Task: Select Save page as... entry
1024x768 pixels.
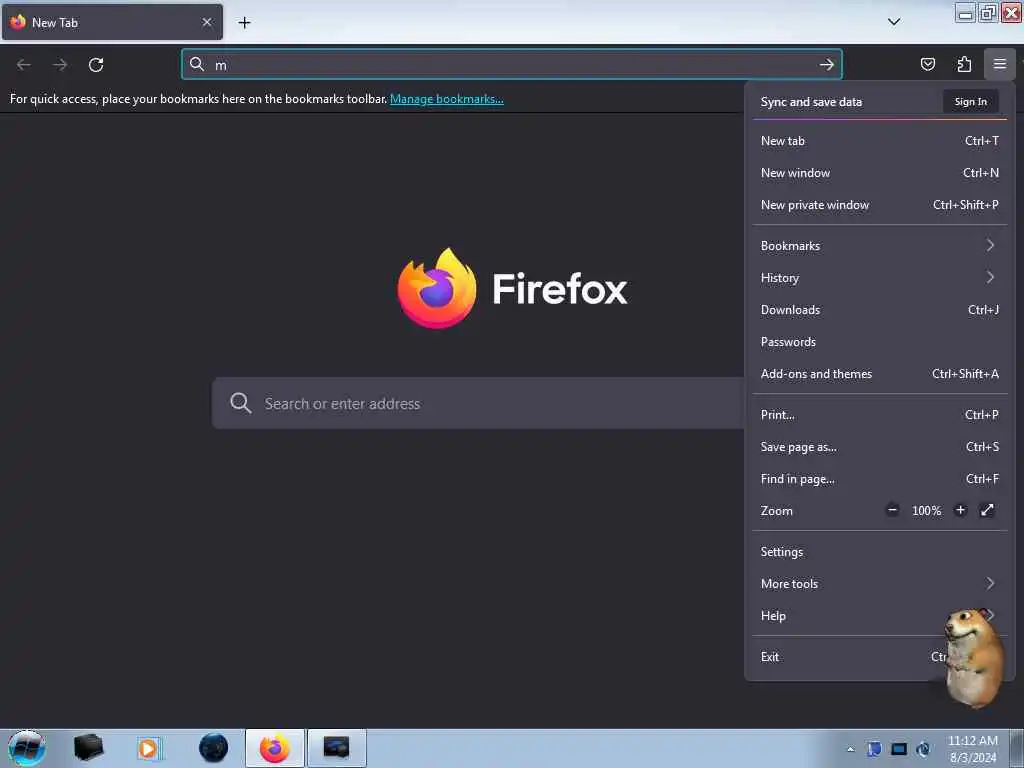Action: (880, 447)
